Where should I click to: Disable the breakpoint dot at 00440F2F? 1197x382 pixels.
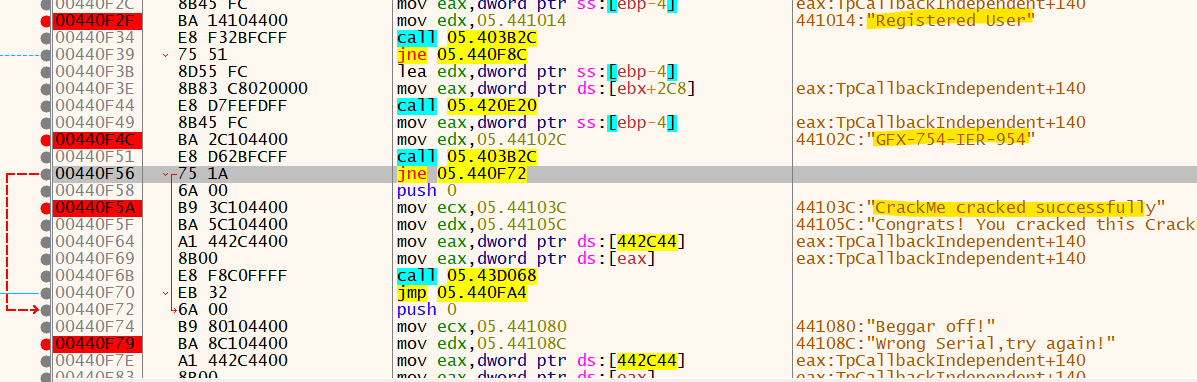tap(46, 21)
